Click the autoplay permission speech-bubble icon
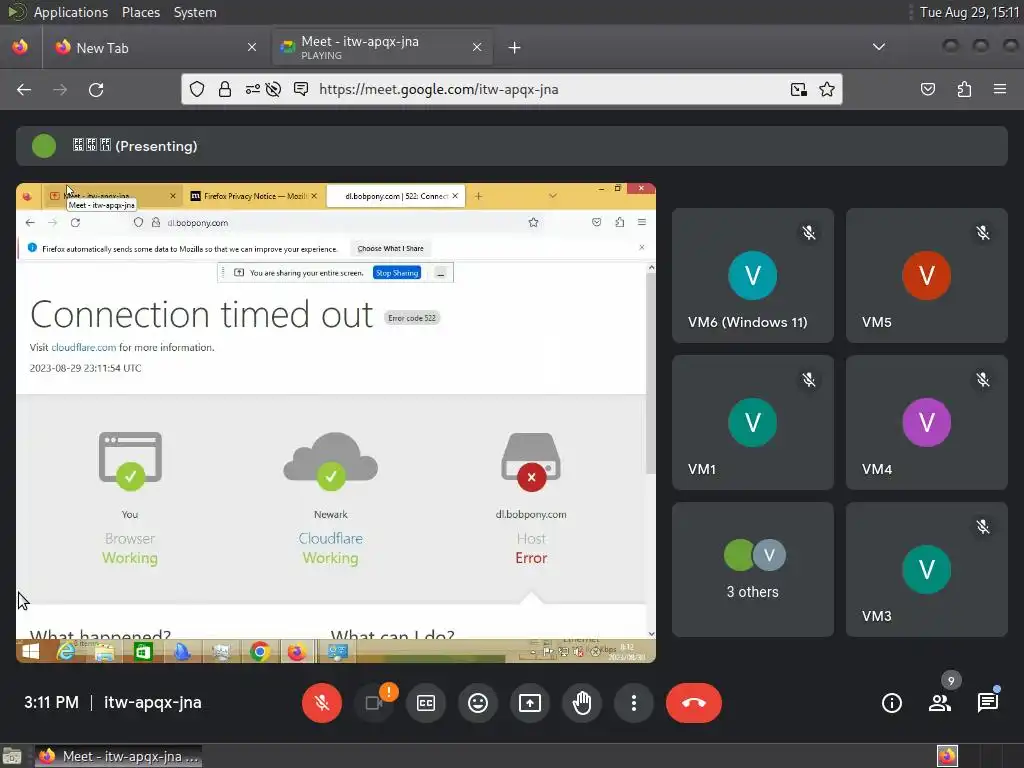1024x768 pixels. click(x=301, y=89)
